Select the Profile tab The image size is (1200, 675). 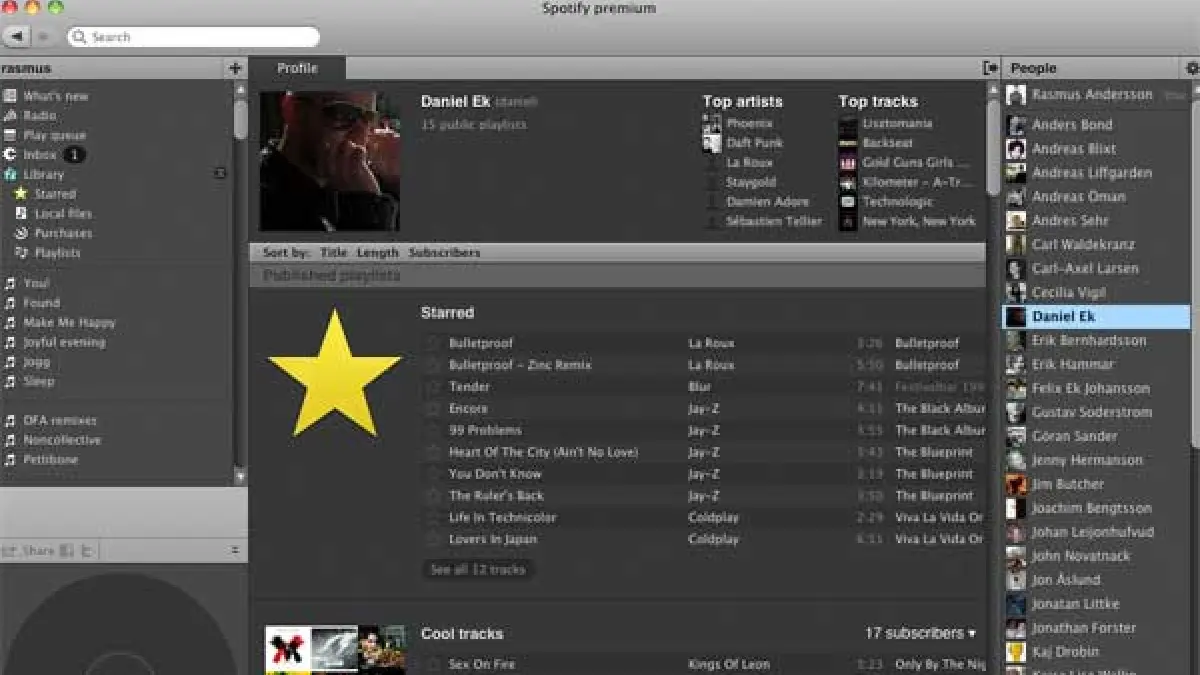pyautogui.click(x=297, y=68)
